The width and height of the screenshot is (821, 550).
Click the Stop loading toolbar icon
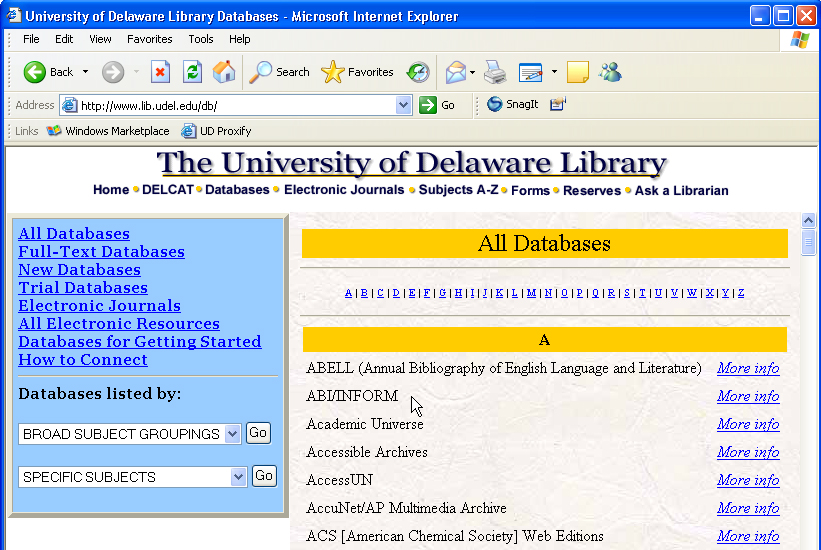[160, 72]
